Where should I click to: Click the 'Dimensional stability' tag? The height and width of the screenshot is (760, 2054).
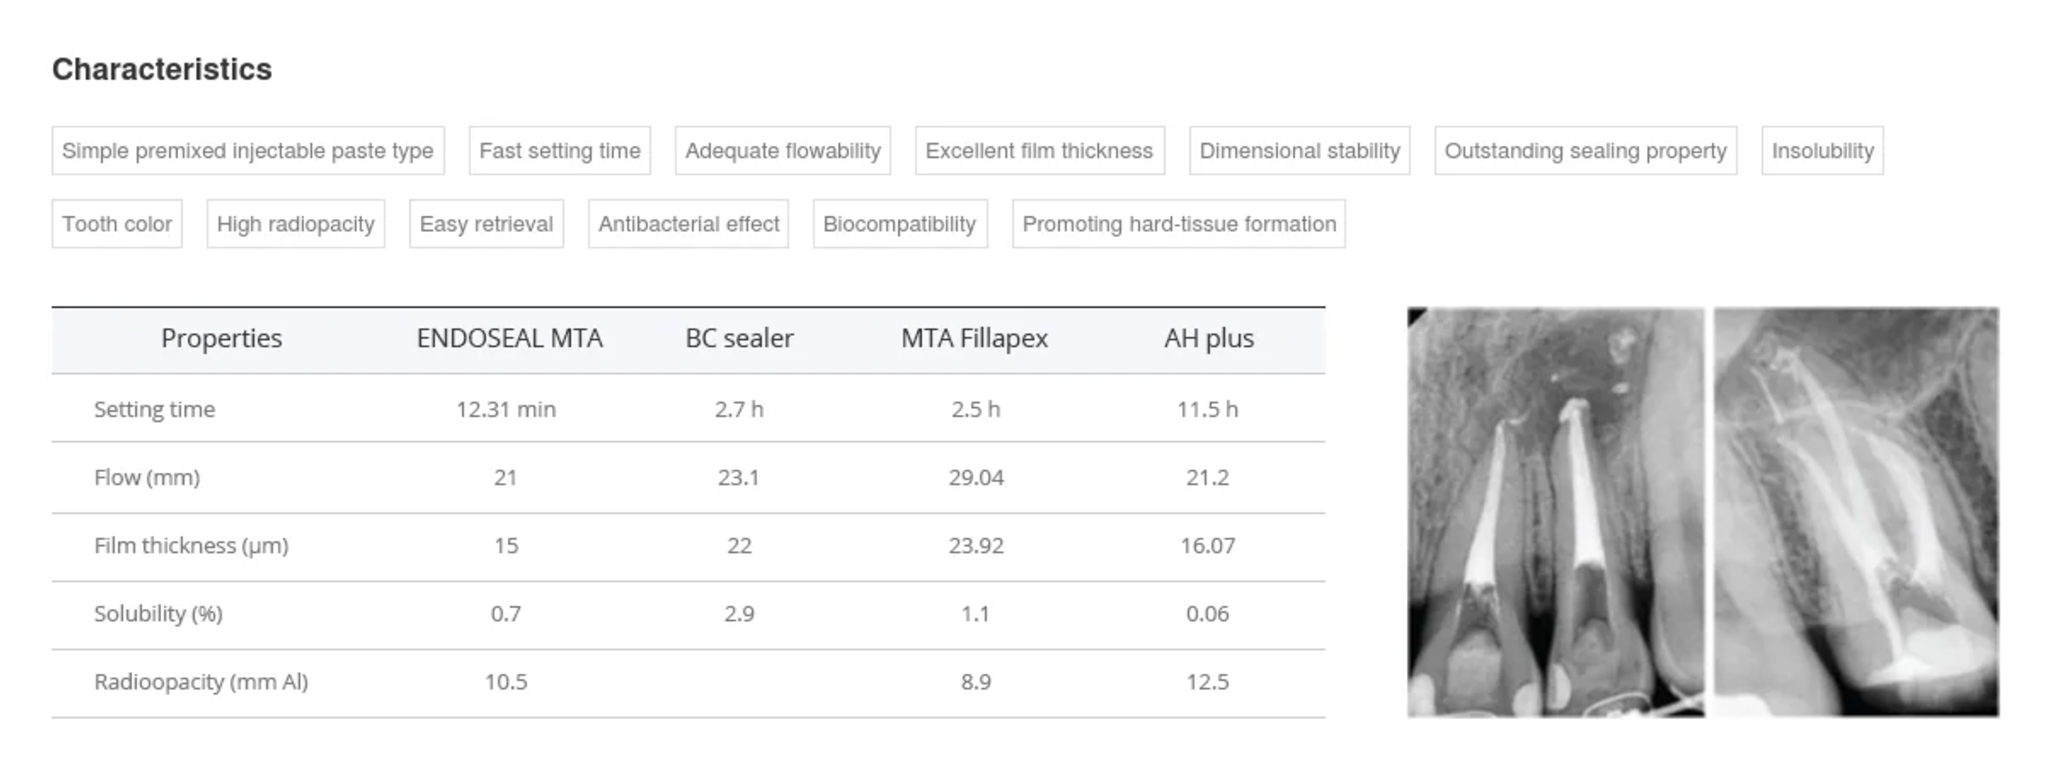click(x=1299, y=151)
